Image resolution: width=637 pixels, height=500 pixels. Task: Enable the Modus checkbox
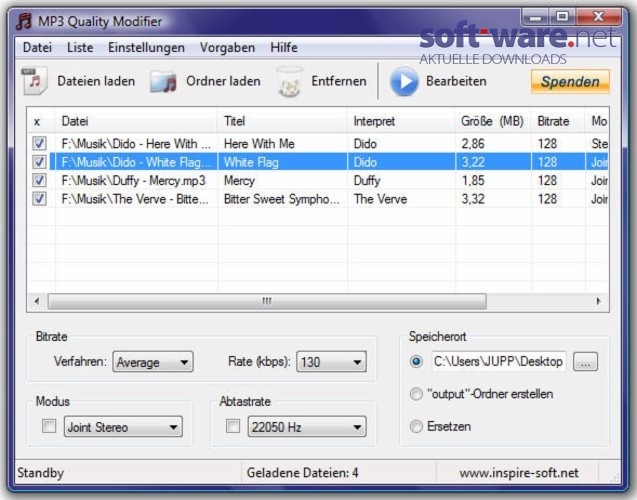pyautogui.click(x=49, y=426)
